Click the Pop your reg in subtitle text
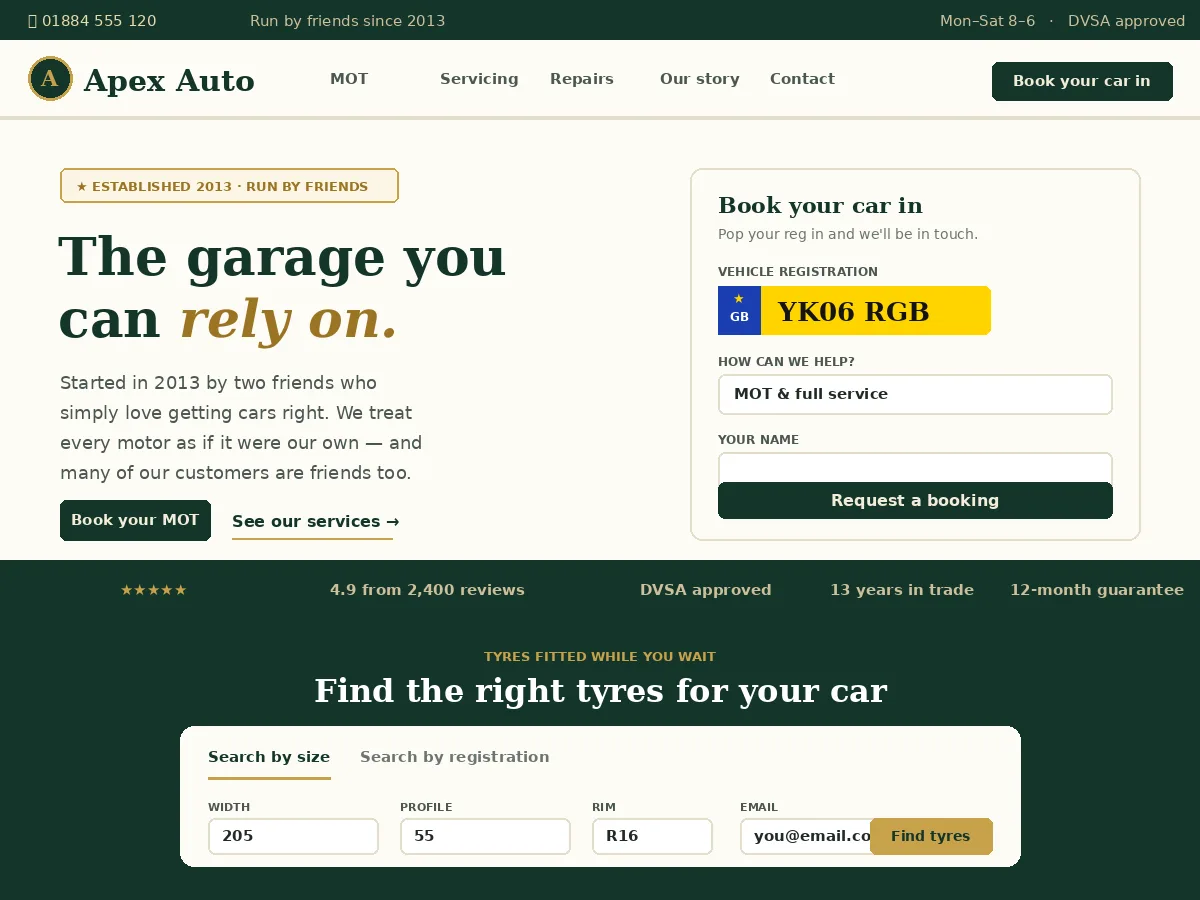Image resolution: width=1200 pixels, height=900 pixels. click(848, 234)
